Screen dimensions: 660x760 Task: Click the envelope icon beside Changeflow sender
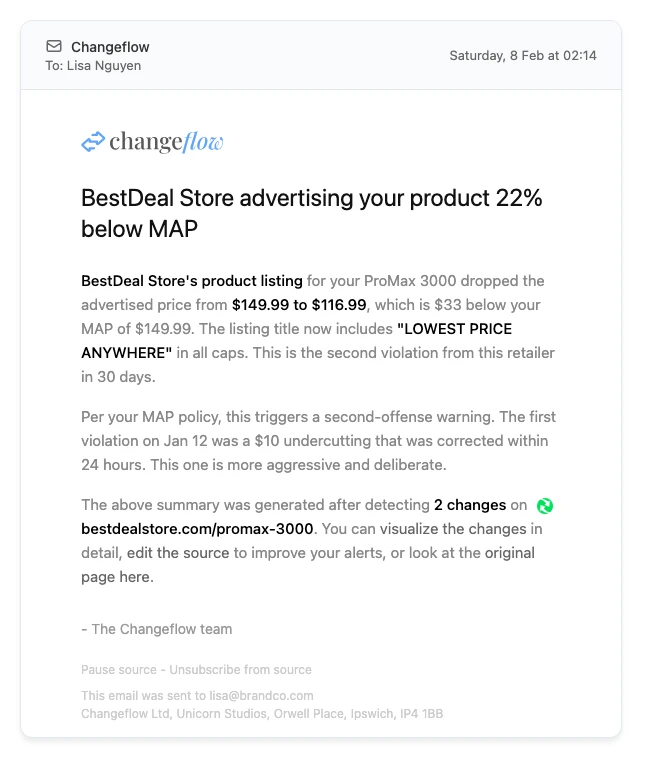(x=54, y=47)
